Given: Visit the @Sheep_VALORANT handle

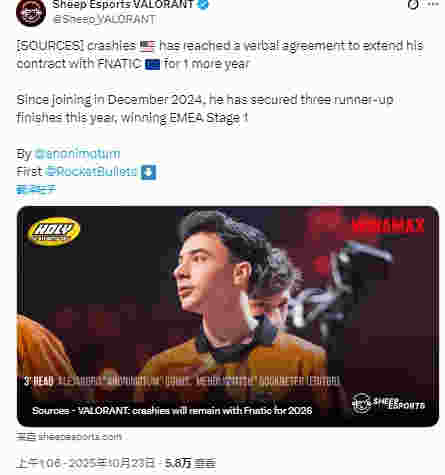Looking at the screenshot, I should click(104, 19).
